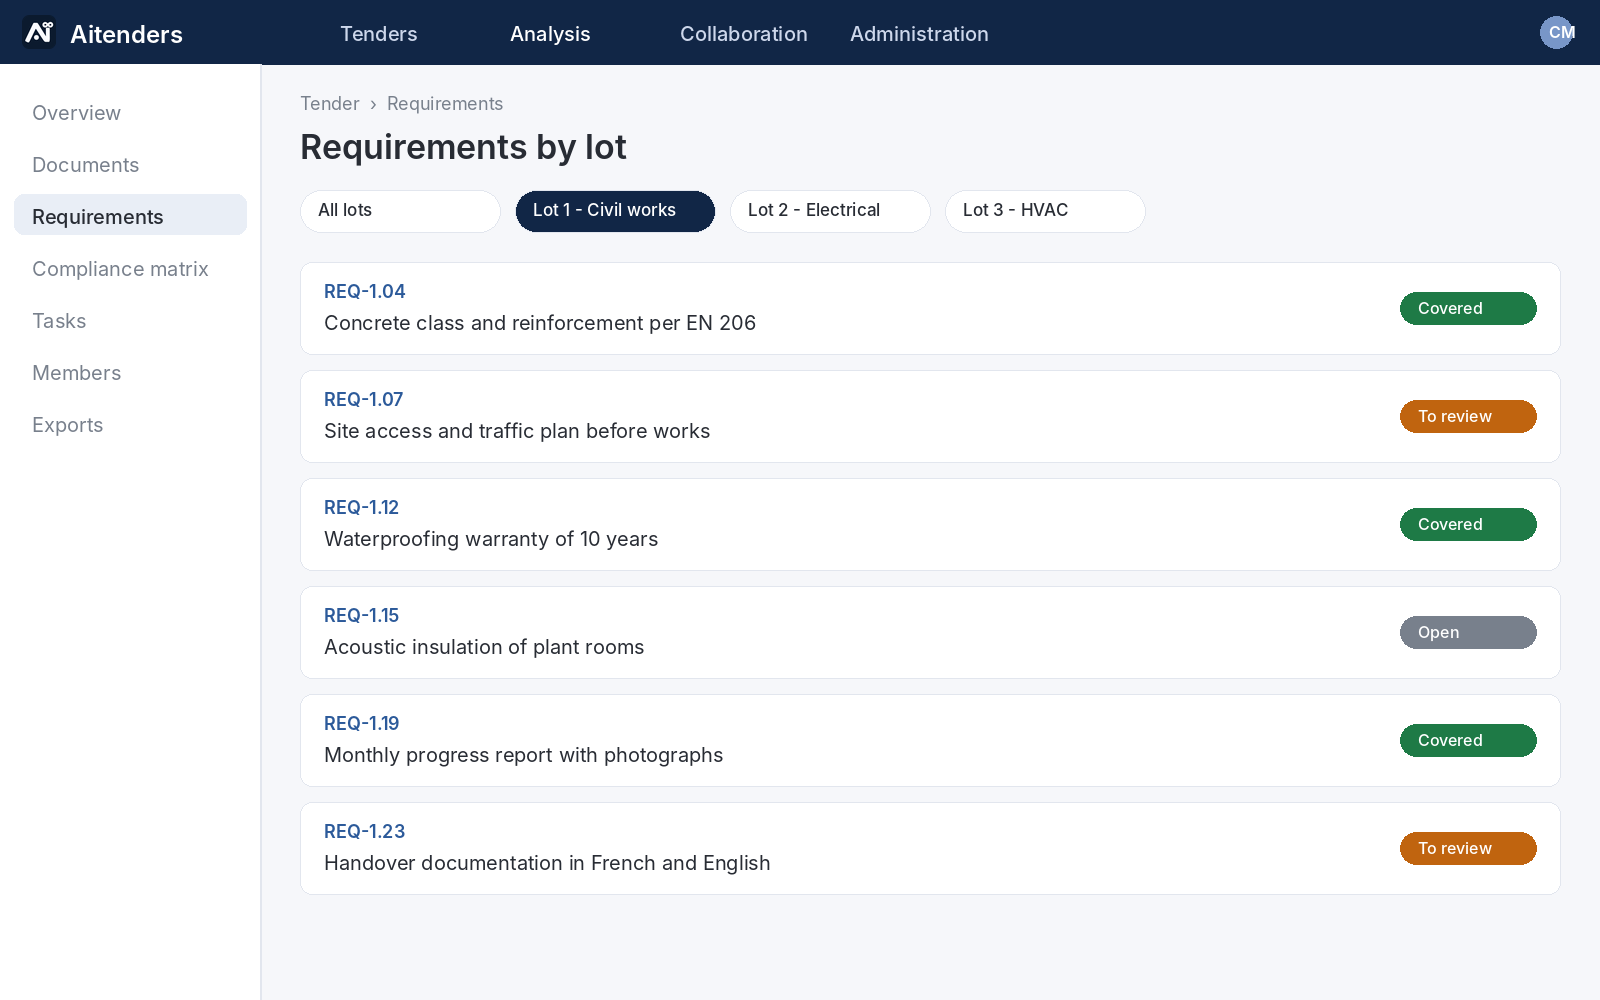Open Tasks in the sidebar
This screenshot has height=1000, width=1600.
(130, 321)
